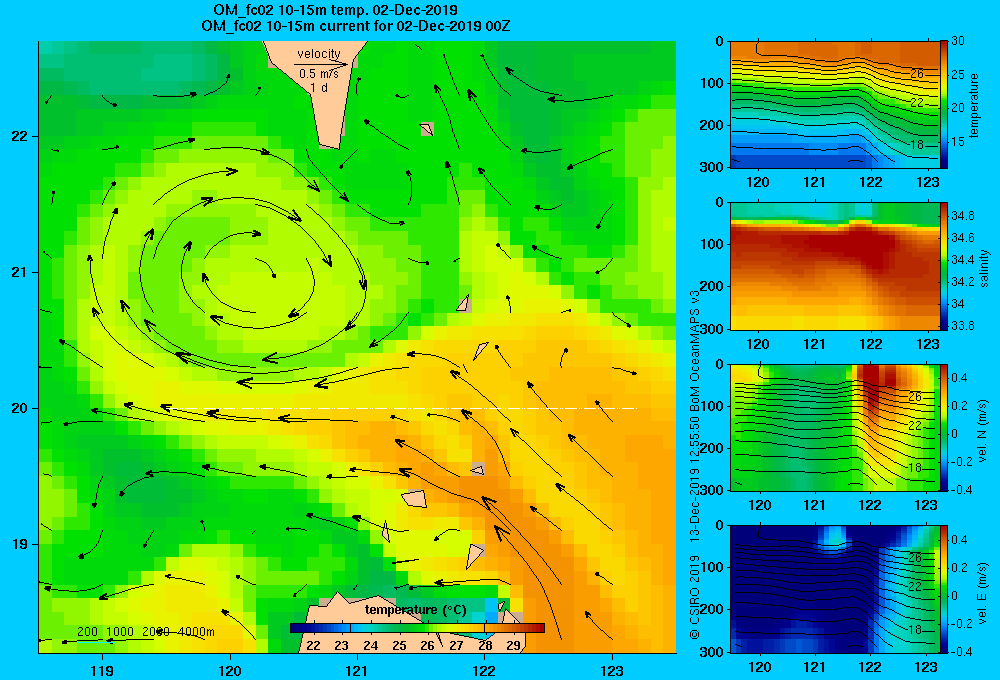Click the 33.8 tick on the salinity scale
The image size is (1000, 680).
(x=963, y=326)
